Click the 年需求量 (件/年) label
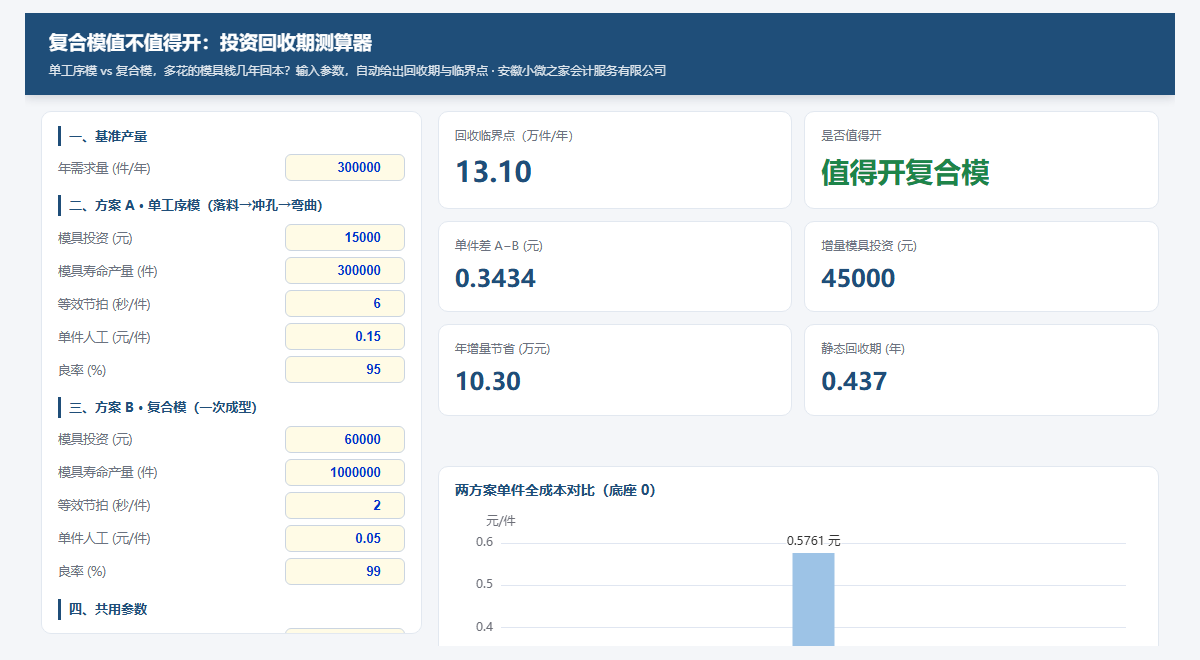 click(105, 168)
